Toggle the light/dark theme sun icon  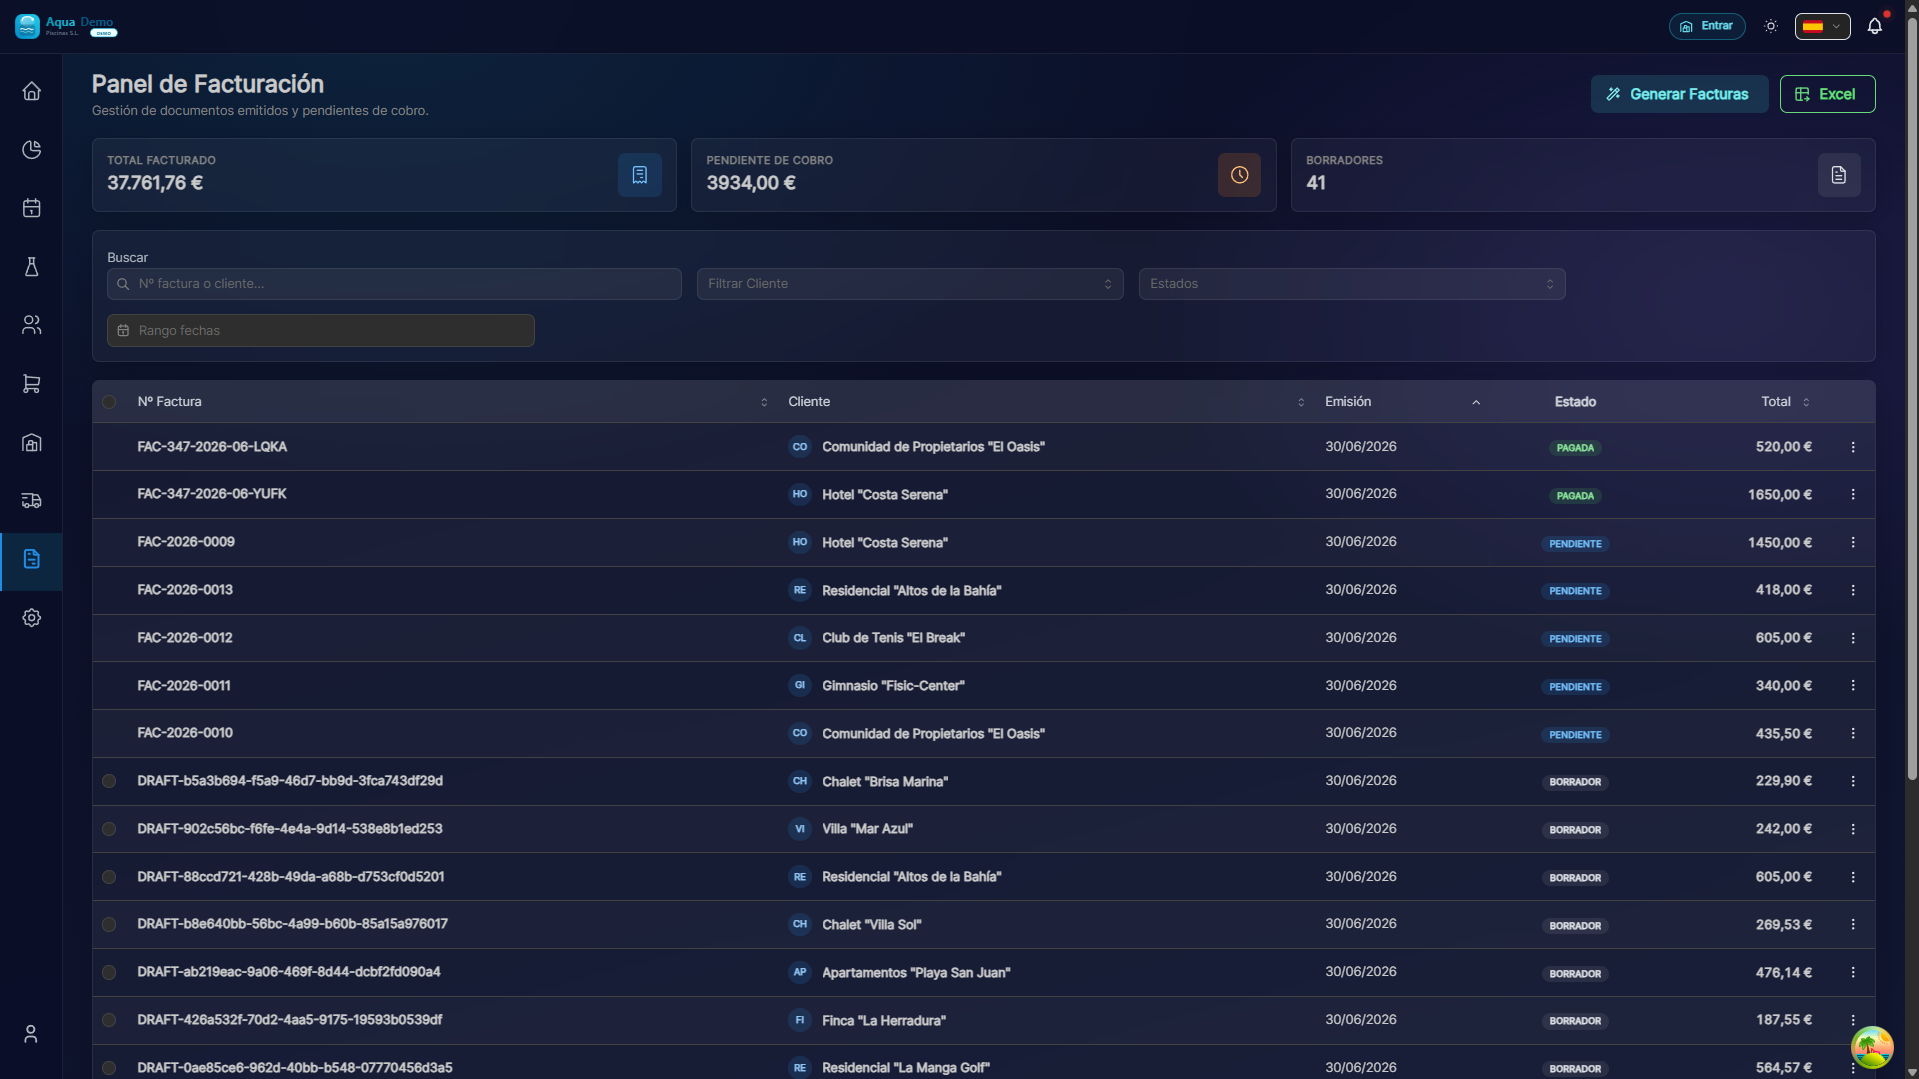pyautogui.click(x=1770, y=26)
